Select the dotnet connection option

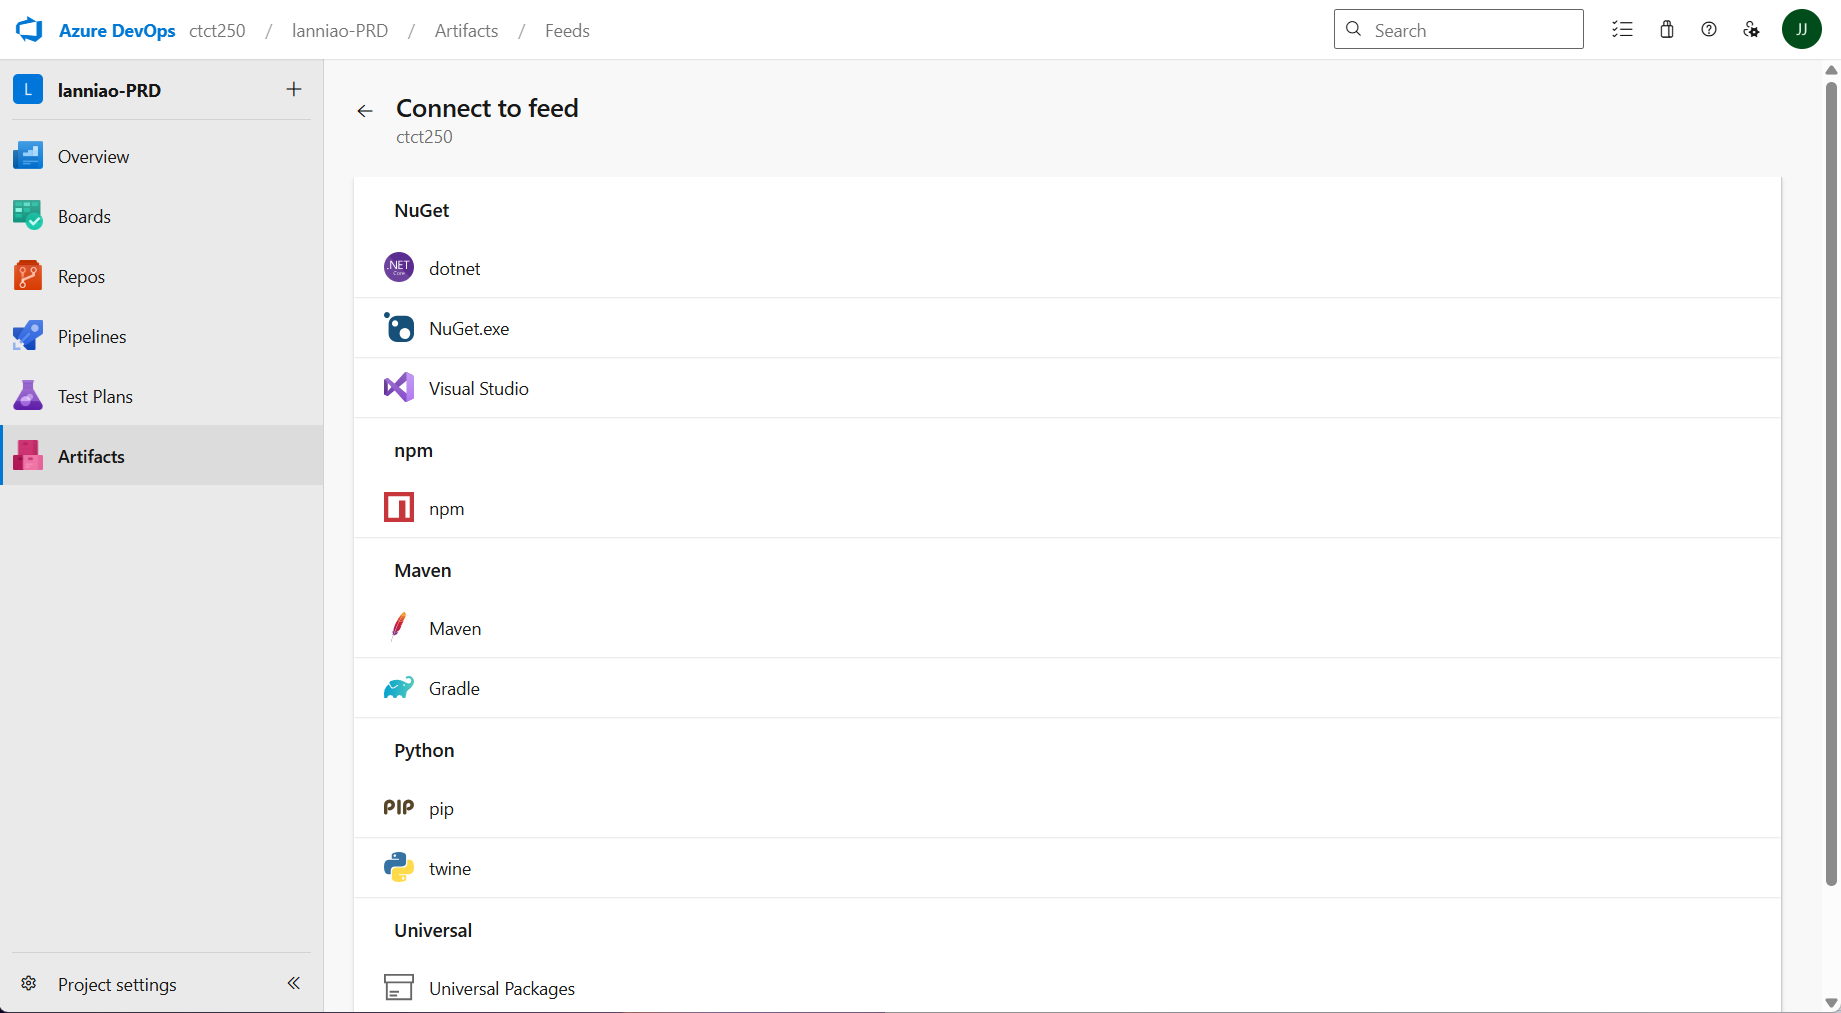455,269
